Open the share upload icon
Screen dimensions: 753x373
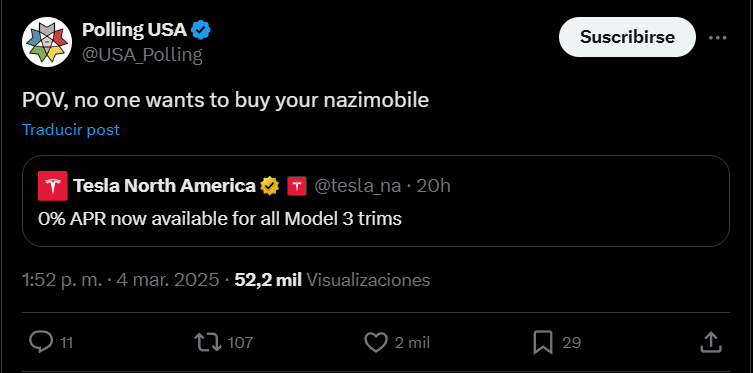click(709, 342)
